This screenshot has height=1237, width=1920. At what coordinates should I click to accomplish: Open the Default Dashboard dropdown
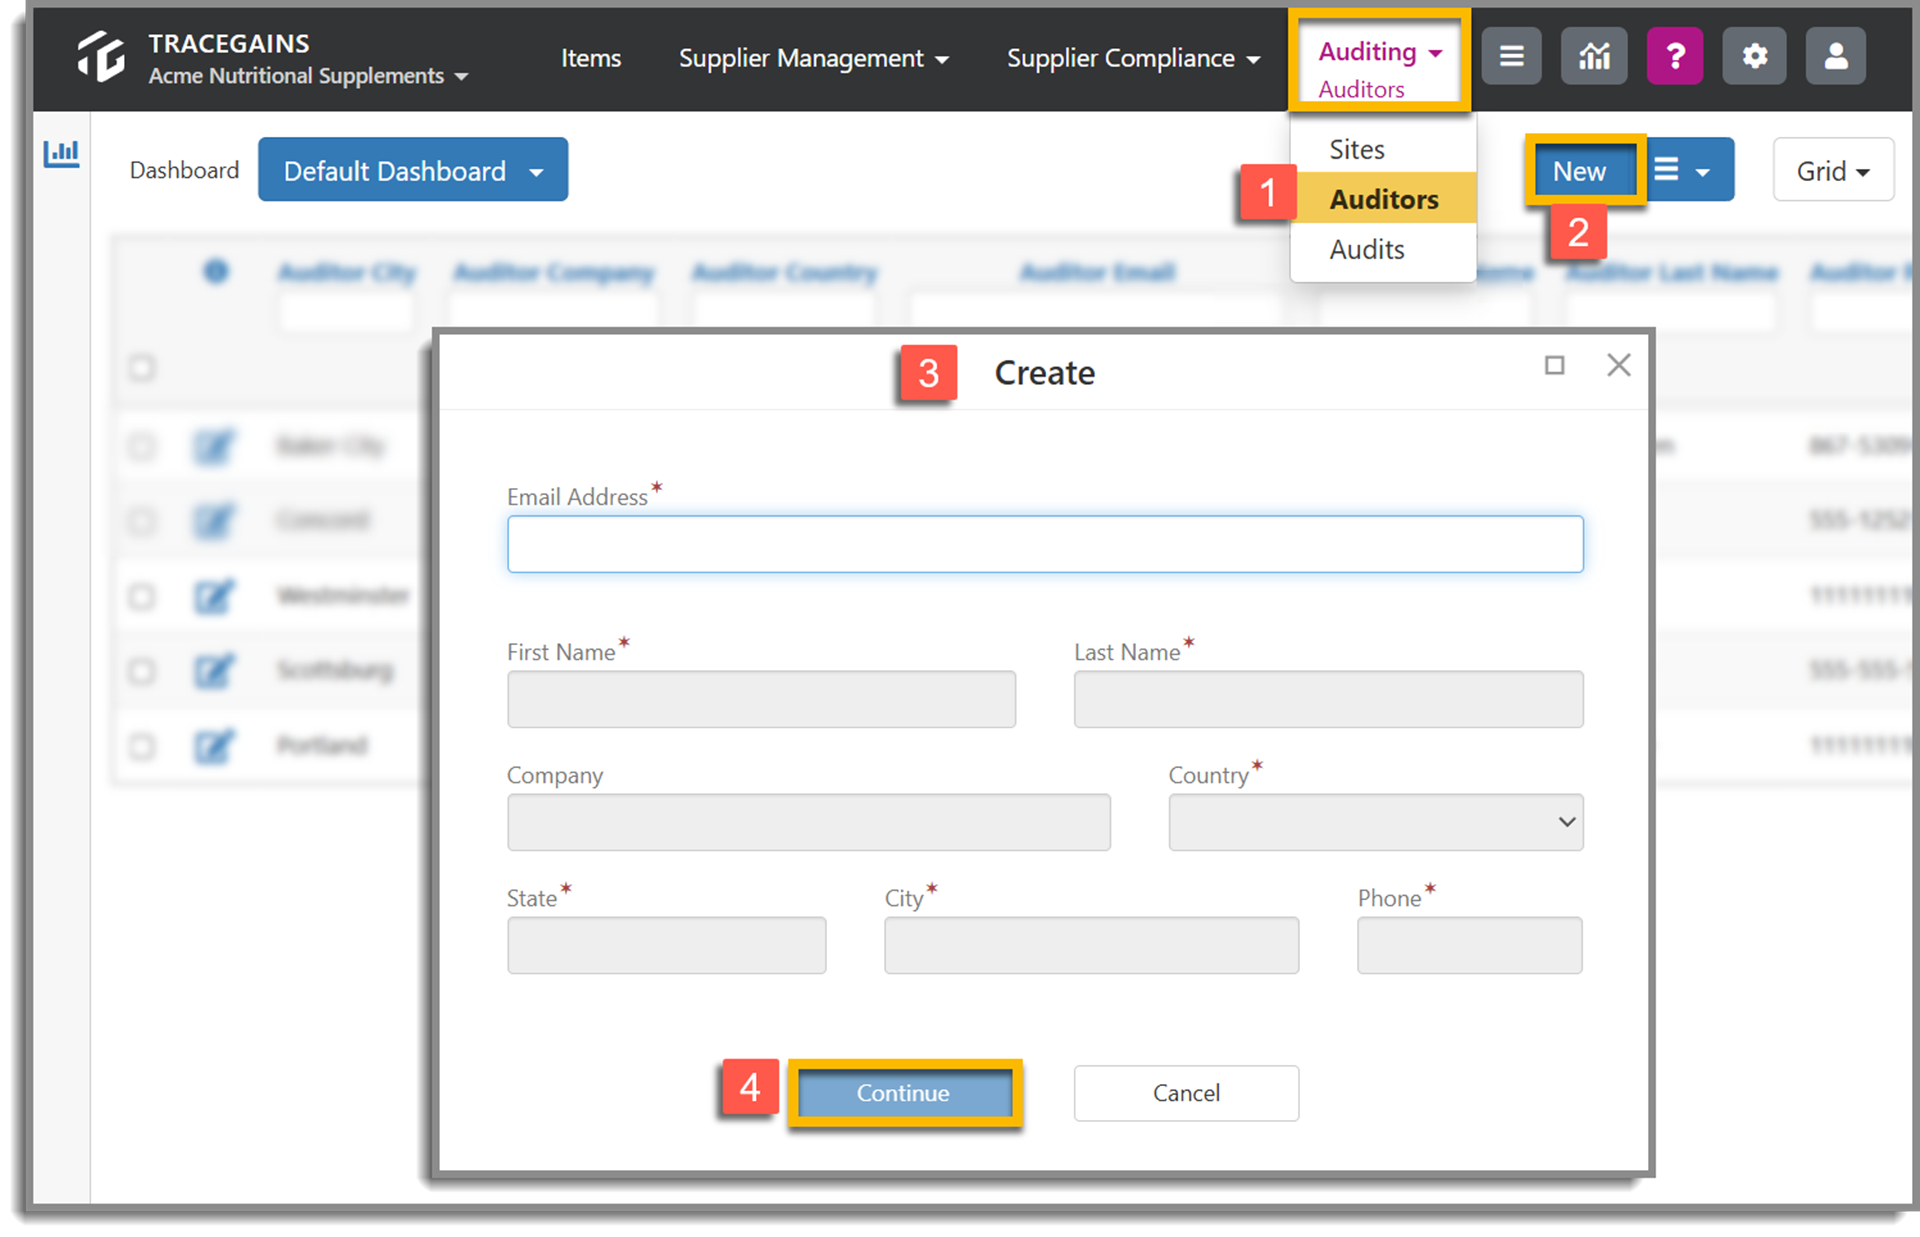[x=413, y=170]
